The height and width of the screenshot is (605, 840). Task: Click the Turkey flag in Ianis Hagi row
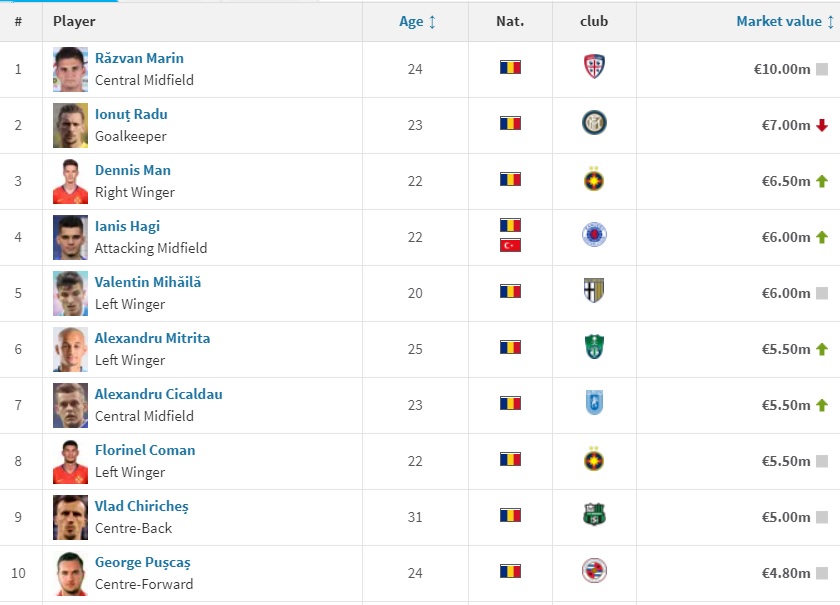coord(510,245)
